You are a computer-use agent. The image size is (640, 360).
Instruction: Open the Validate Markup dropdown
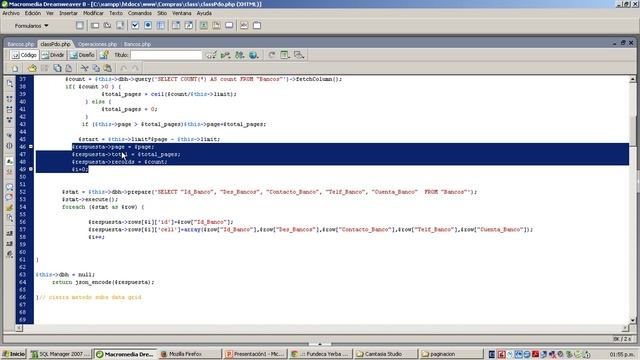coord(225,55)
